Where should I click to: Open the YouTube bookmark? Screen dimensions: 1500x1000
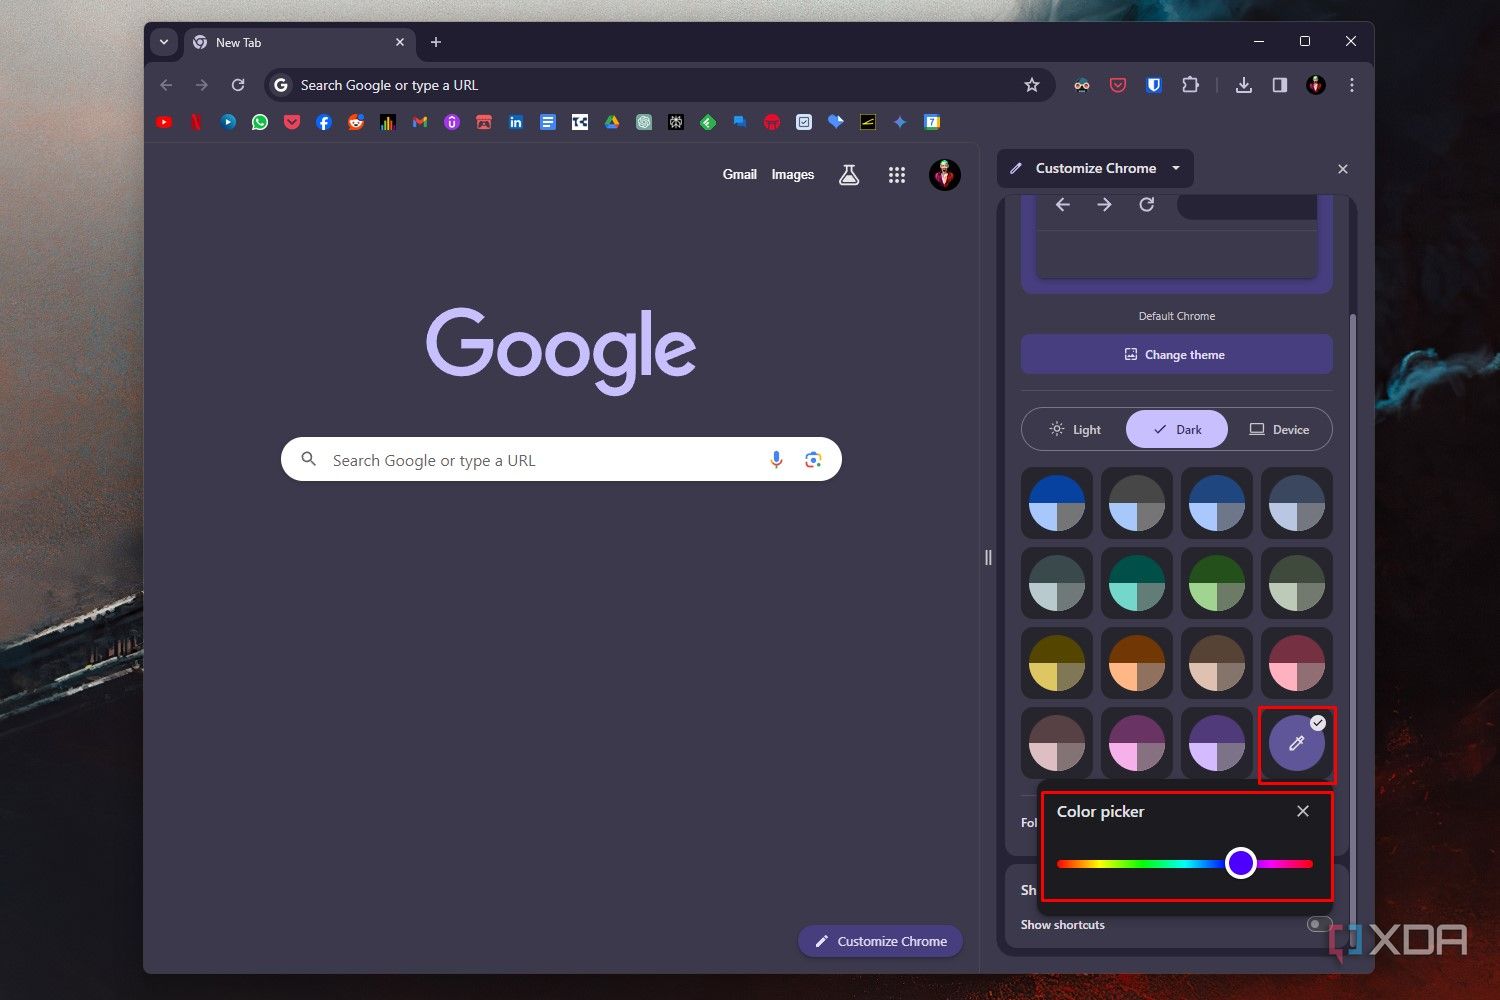[164, 121]
